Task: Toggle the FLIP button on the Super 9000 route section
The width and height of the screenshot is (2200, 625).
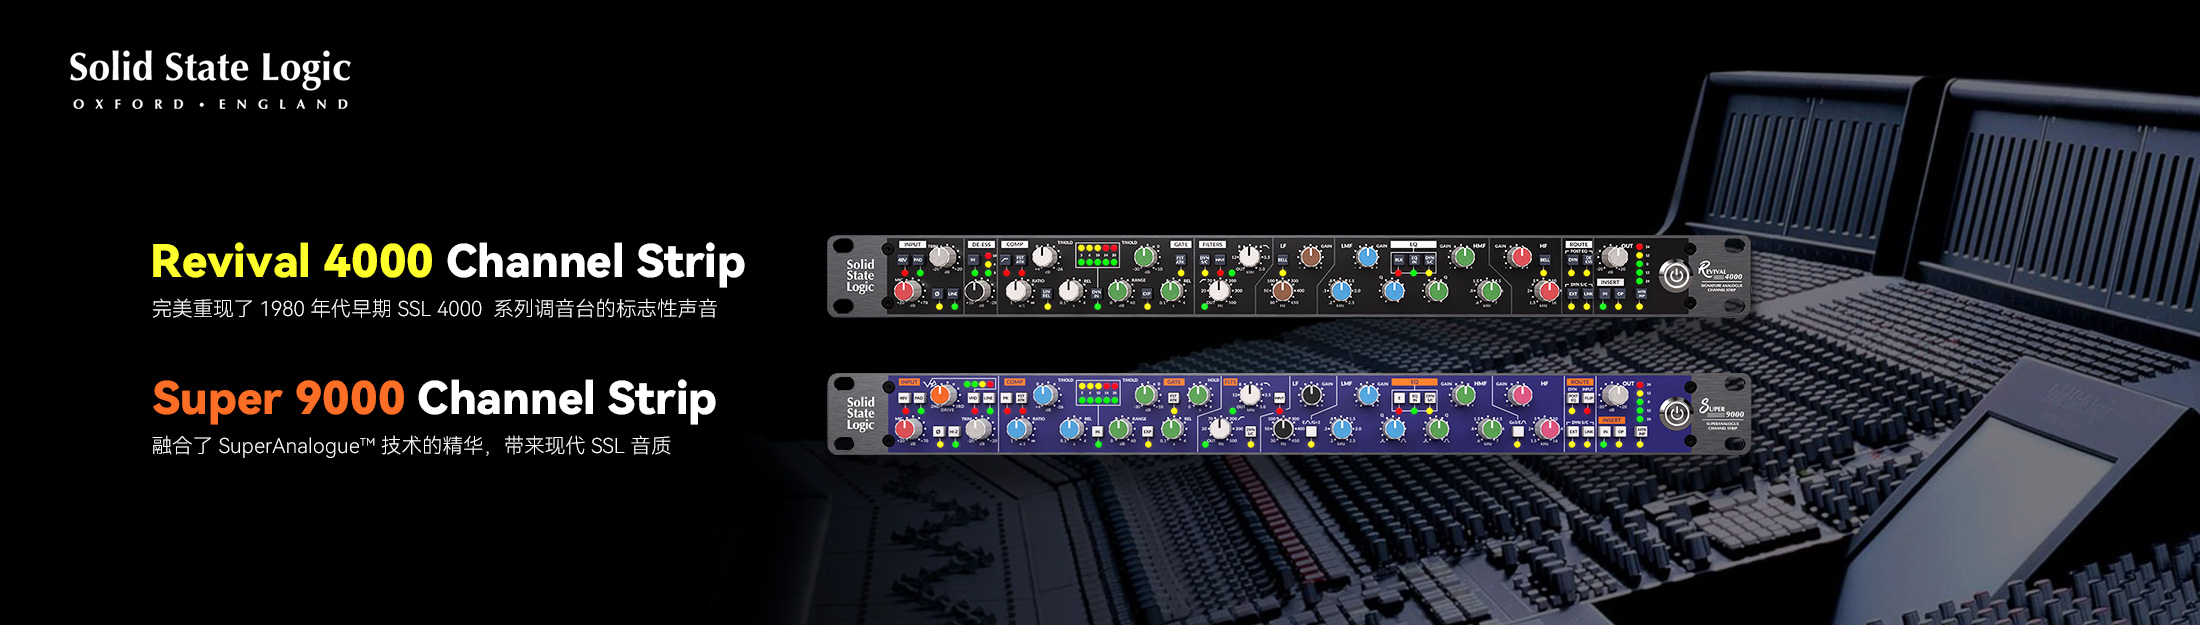Action: tap(1587, 398)
